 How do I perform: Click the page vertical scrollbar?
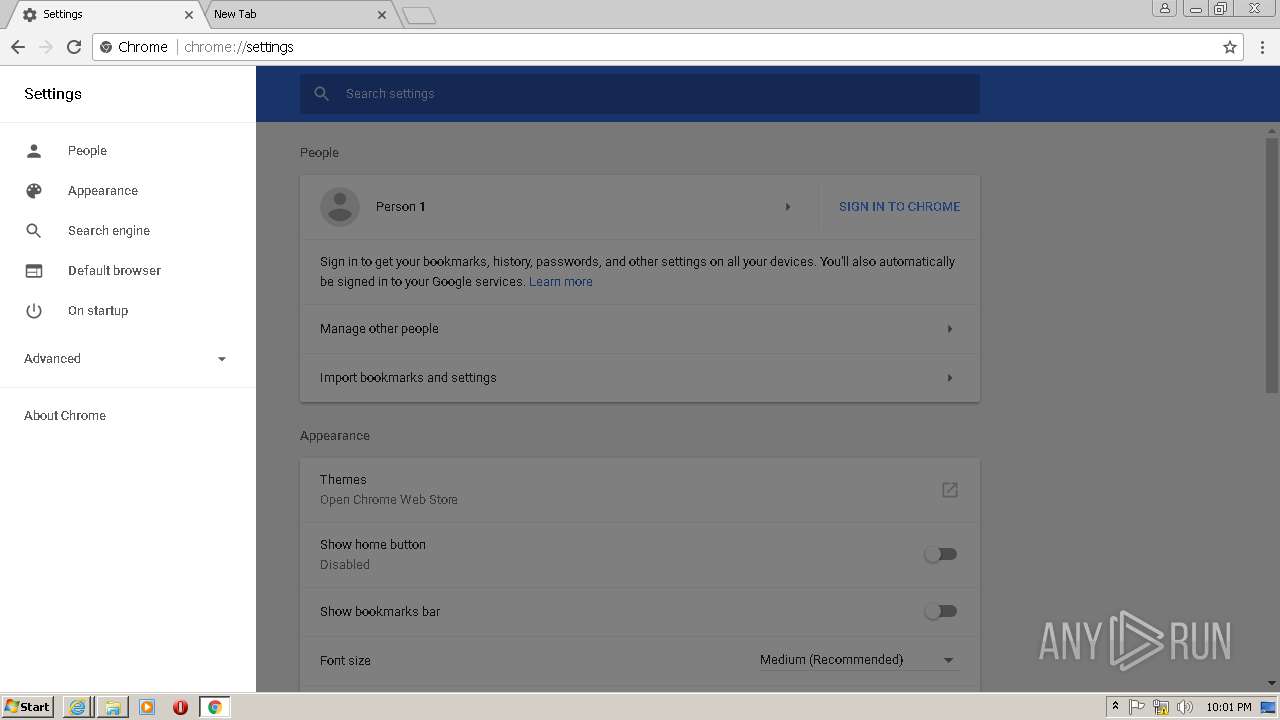point(1272,265)
